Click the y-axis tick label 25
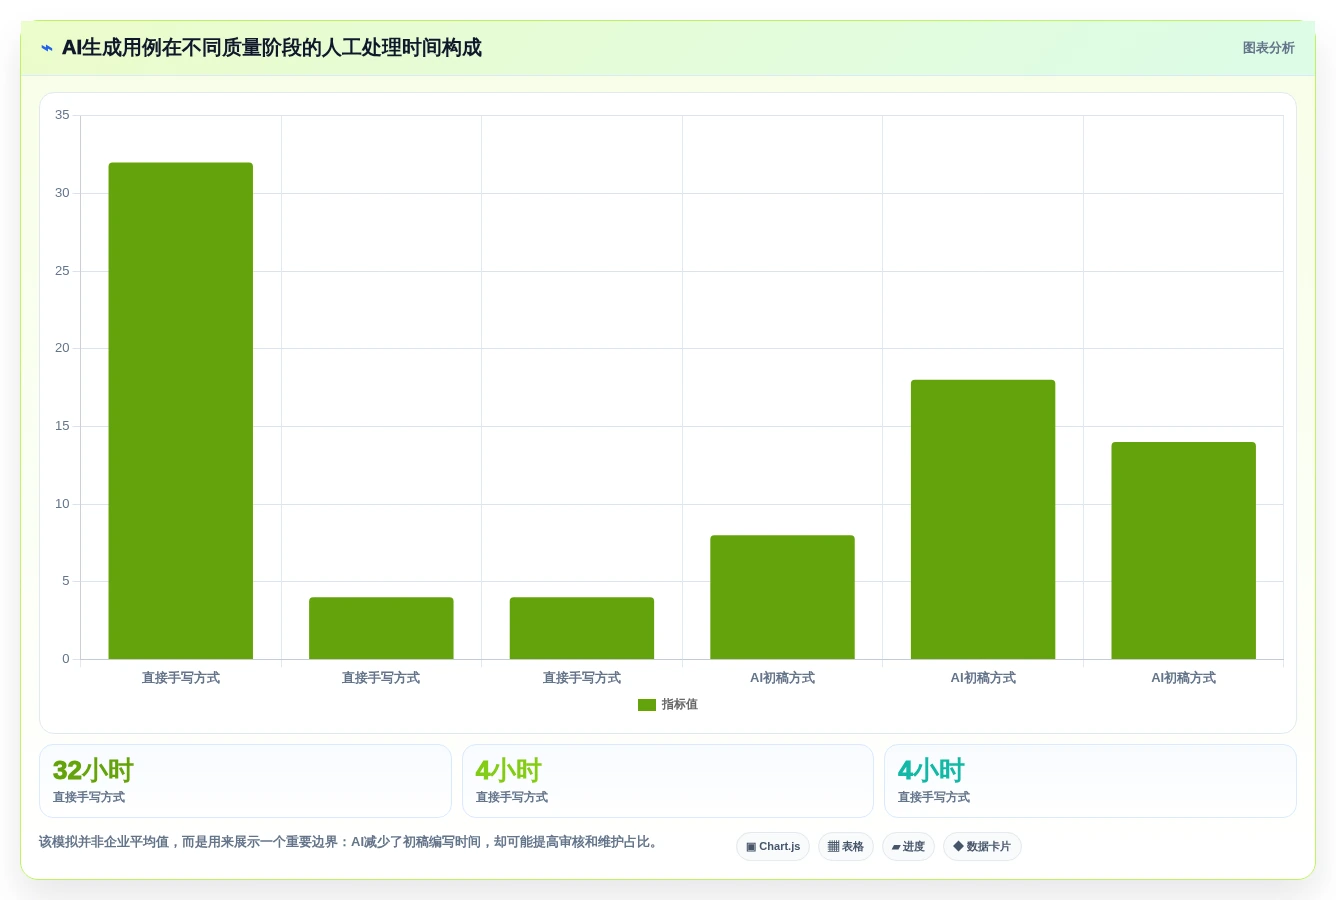1336x900 pixels. [62, 271]
